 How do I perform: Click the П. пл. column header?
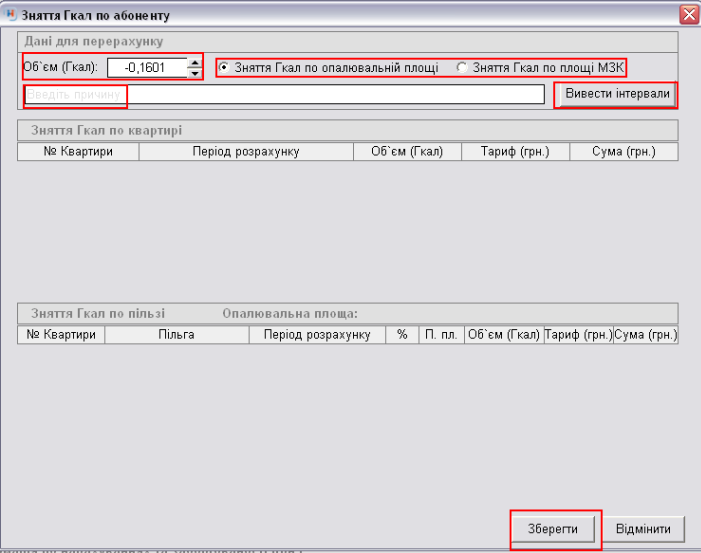coord(440,335)
